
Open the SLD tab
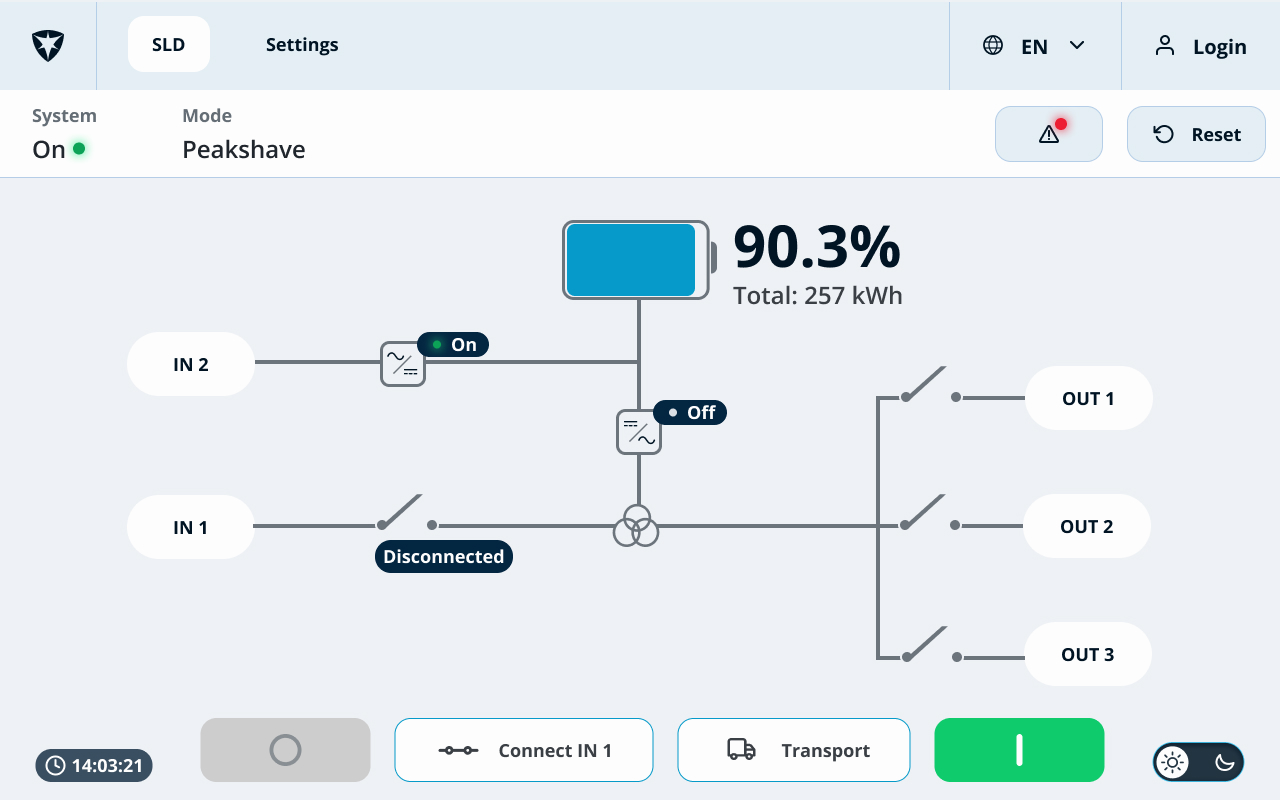(x=169, y=44)
